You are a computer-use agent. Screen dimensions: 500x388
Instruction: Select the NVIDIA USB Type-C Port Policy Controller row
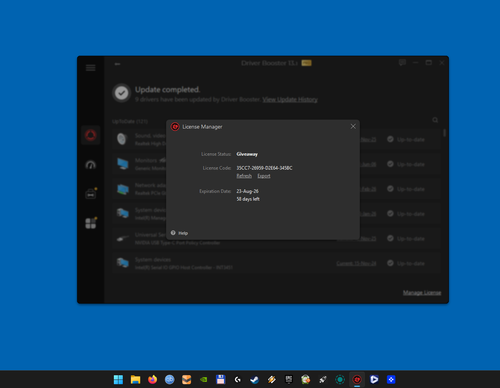pyautogui.click(x=276, y=239)
